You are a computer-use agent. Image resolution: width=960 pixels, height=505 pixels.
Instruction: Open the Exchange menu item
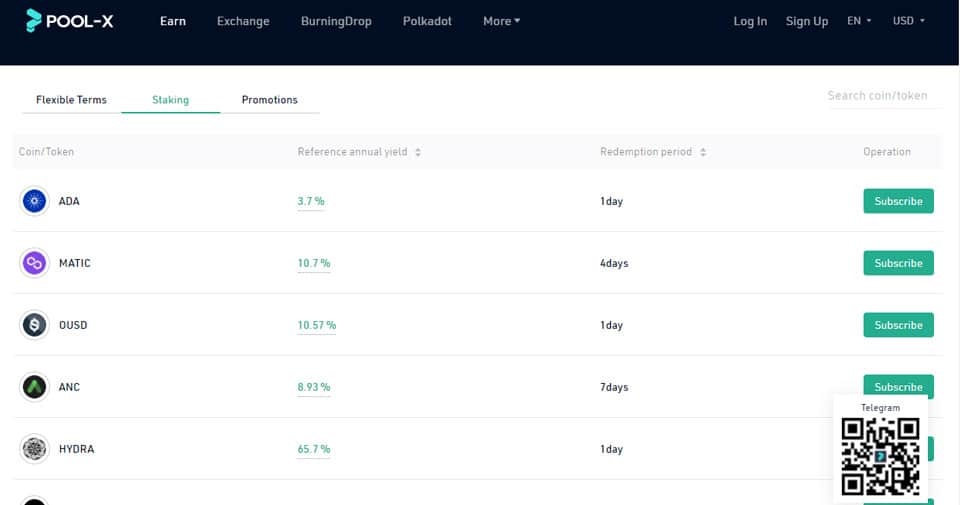[x=243, y=21]
